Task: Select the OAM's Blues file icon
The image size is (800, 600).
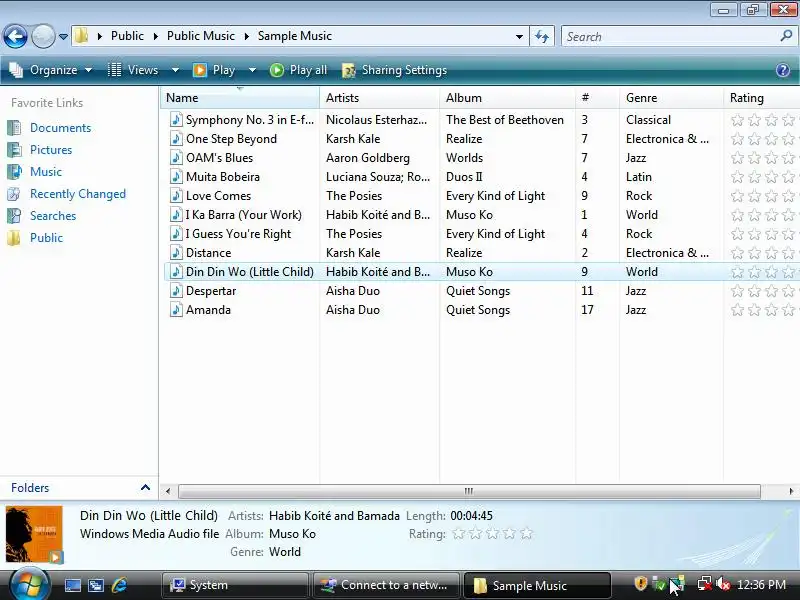Action: [176, 157]
